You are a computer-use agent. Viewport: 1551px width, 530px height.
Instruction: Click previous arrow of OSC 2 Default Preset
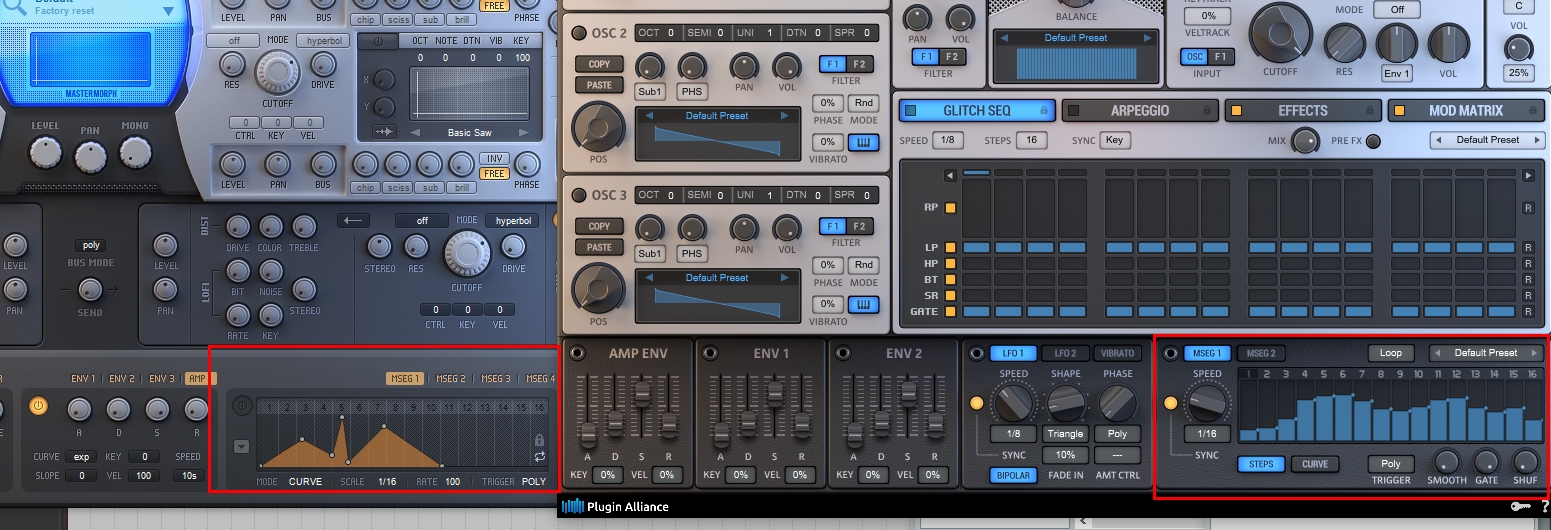(647, 116)
